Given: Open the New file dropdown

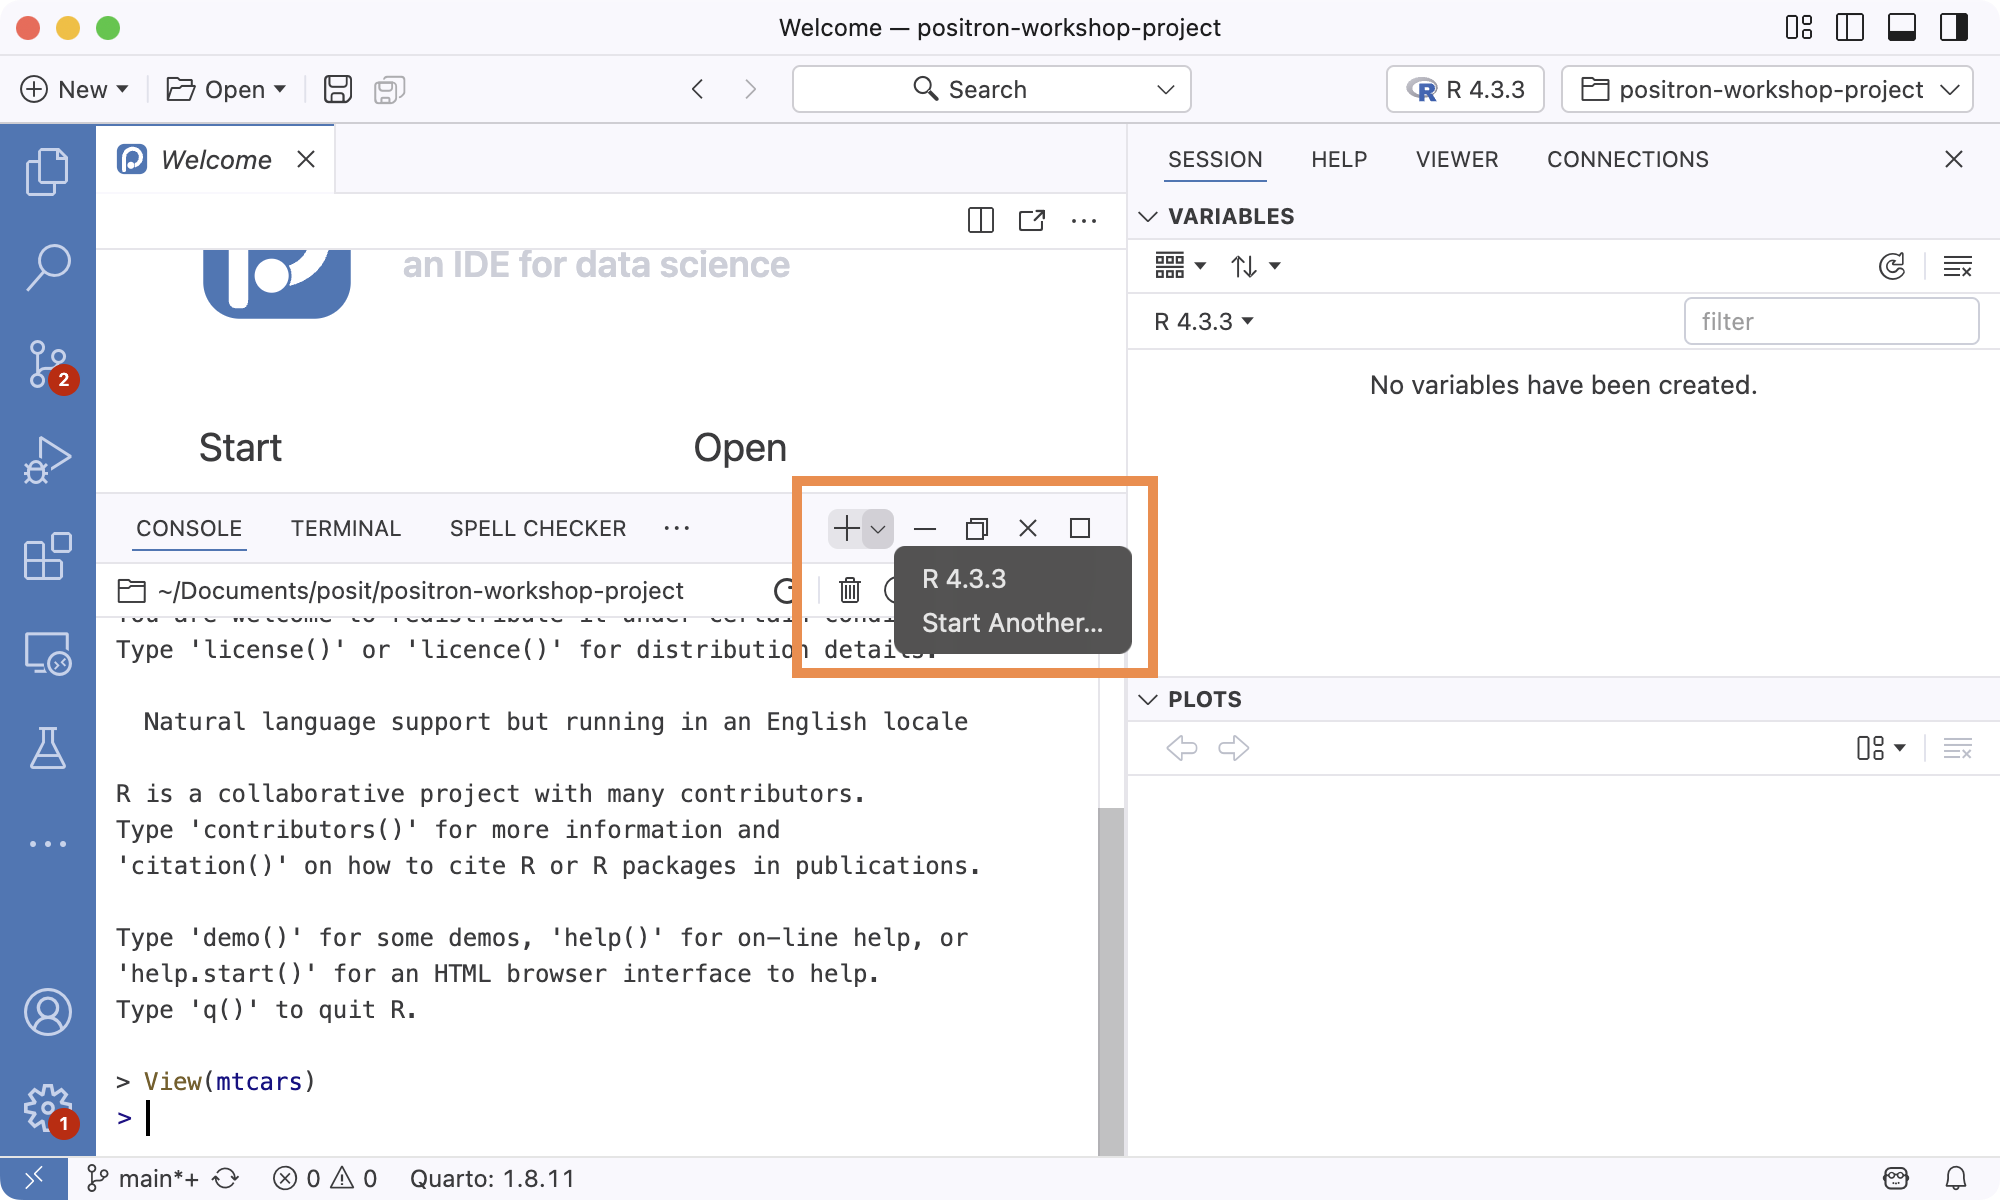Looking at the screenshot, I should (75, 89).
